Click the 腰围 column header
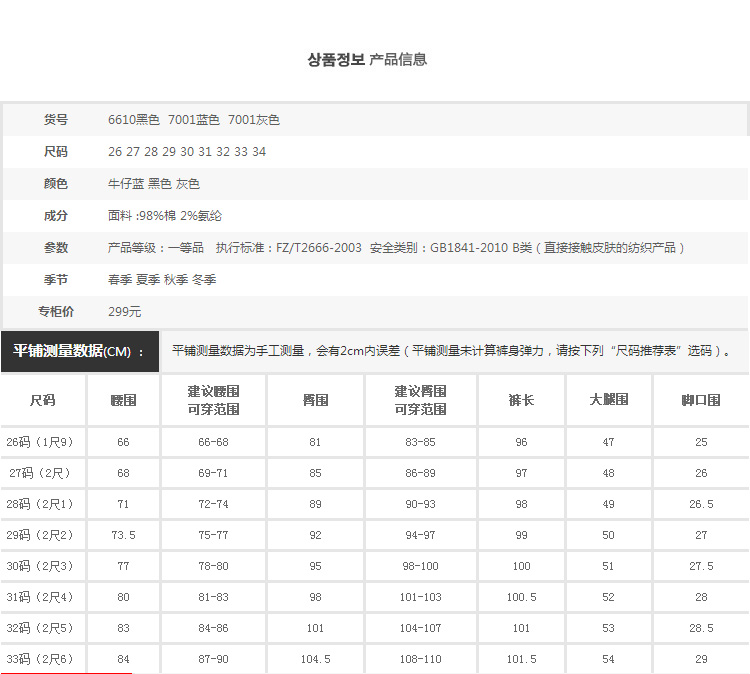Screen dimensions: 750x674 [123, 400]
